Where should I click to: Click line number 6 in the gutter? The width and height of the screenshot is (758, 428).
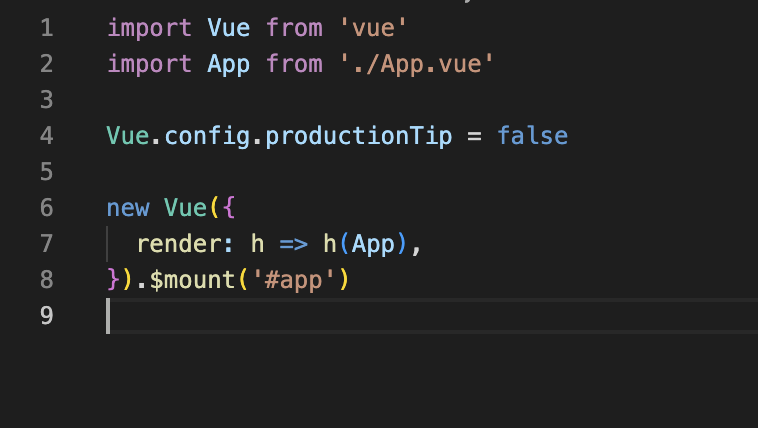(x=47, y=207)
